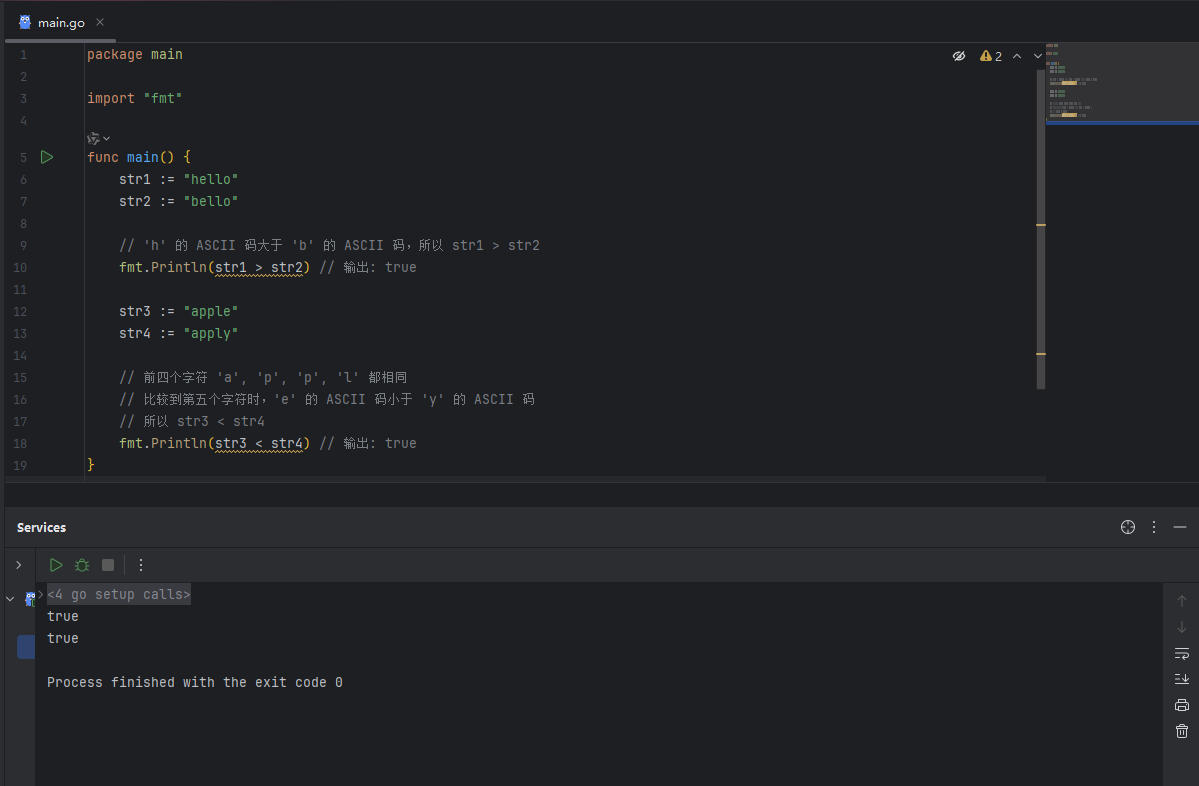Stop the running process
Screen dimensions: 1199x786
(108, 565)
